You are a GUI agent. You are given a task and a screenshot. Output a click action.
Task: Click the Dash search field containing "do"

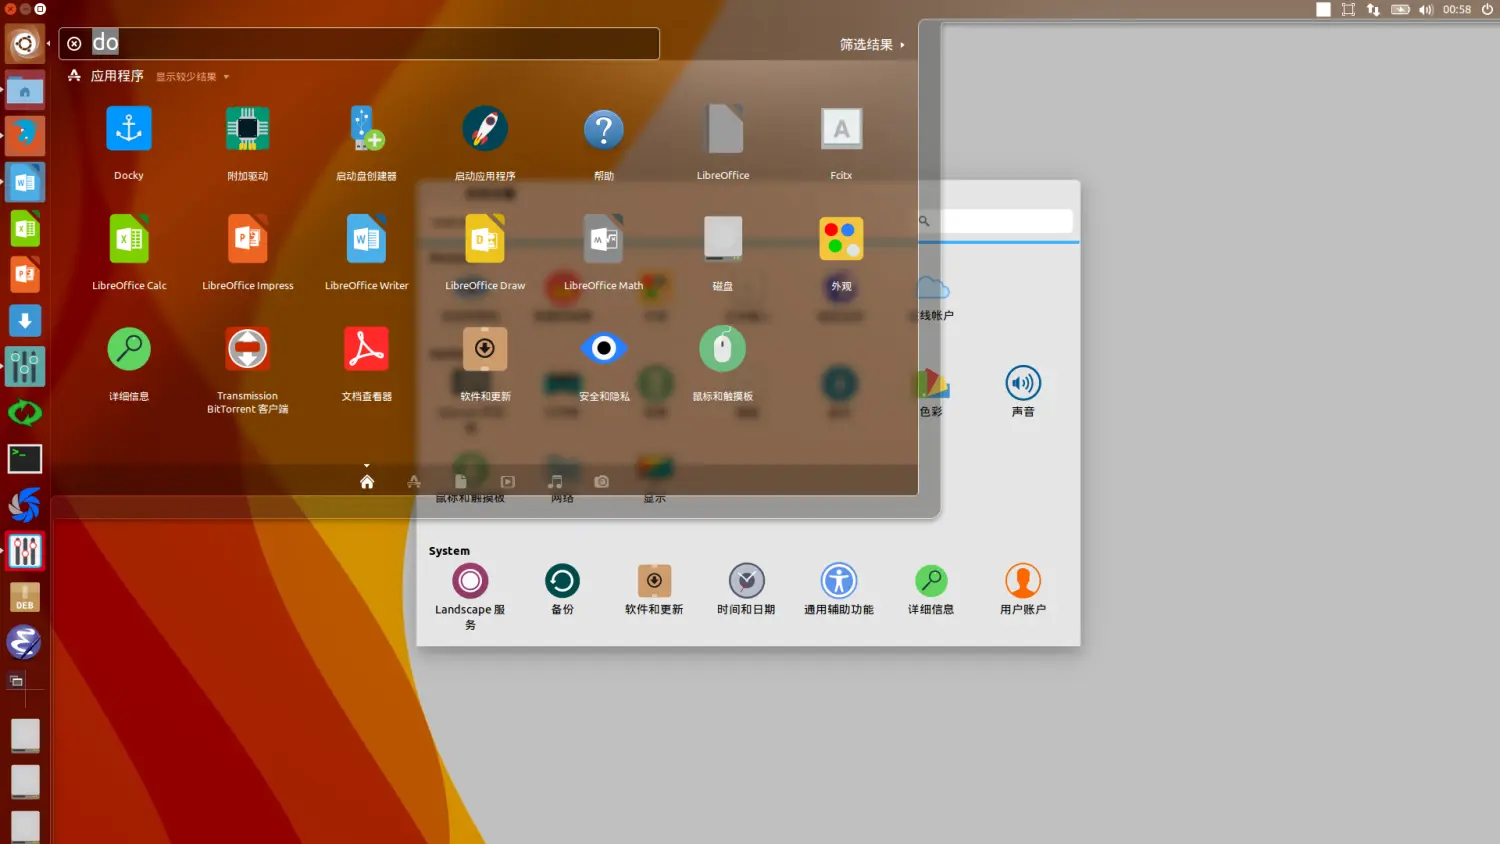point(370,43)
